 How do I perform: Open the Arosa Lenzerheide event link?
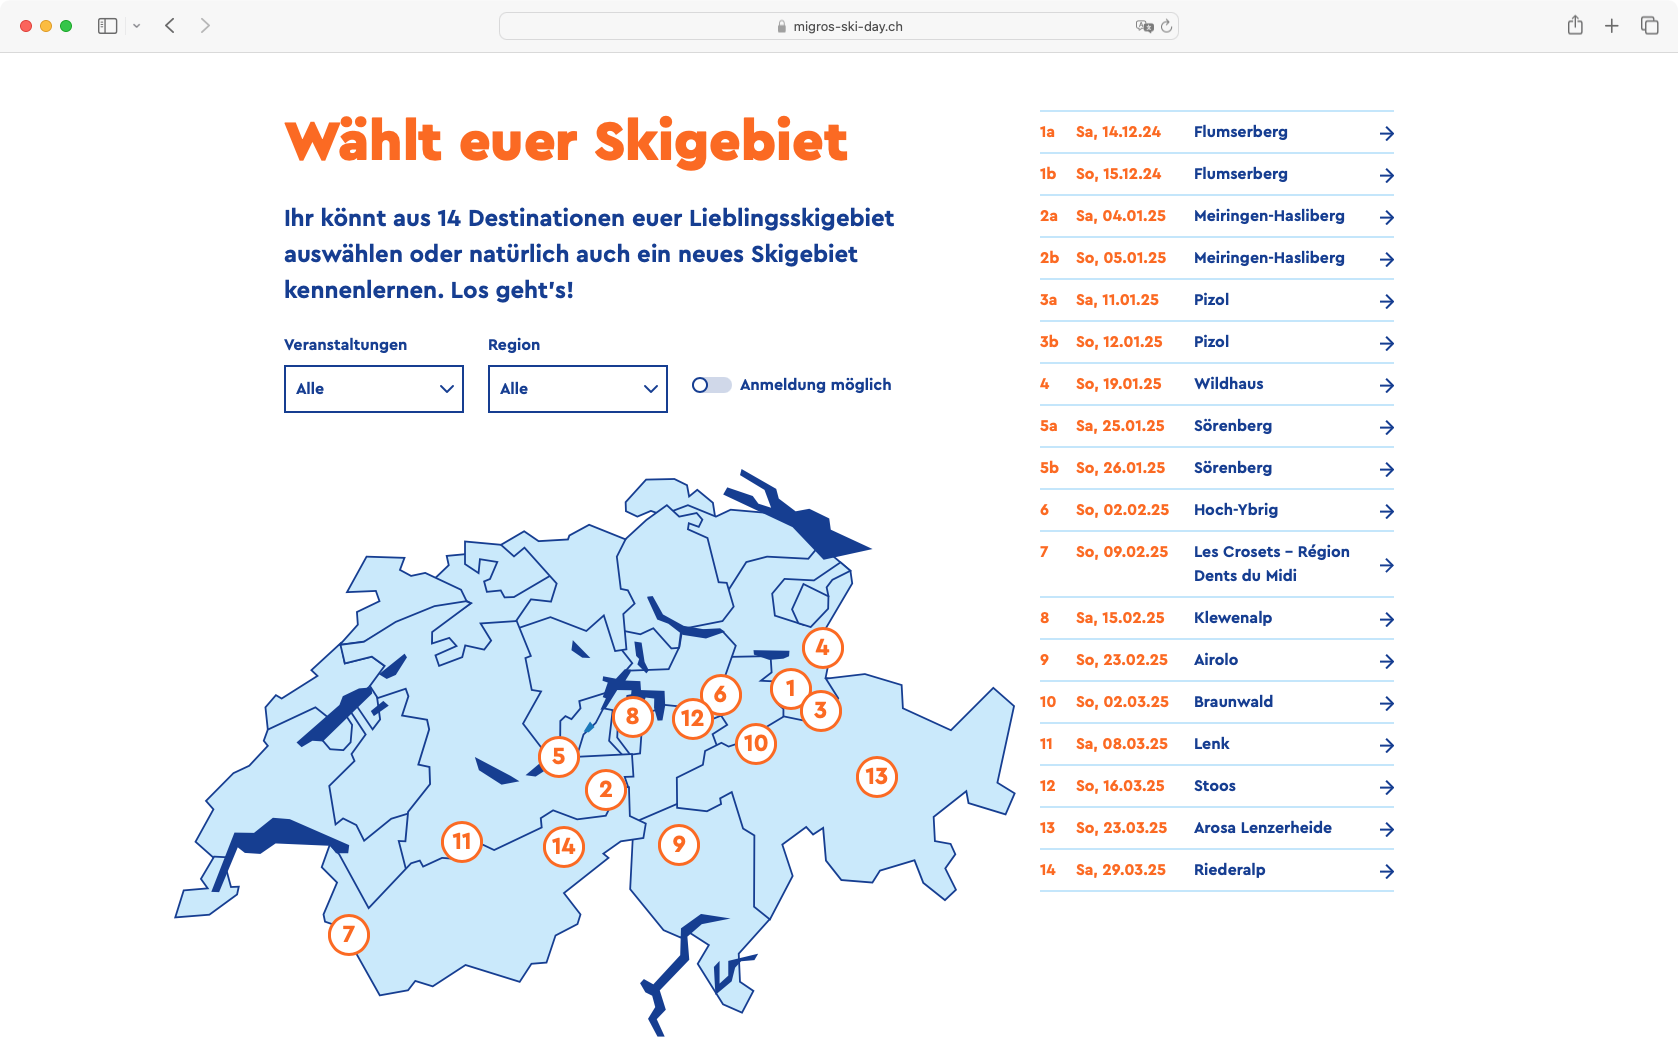1217,828
